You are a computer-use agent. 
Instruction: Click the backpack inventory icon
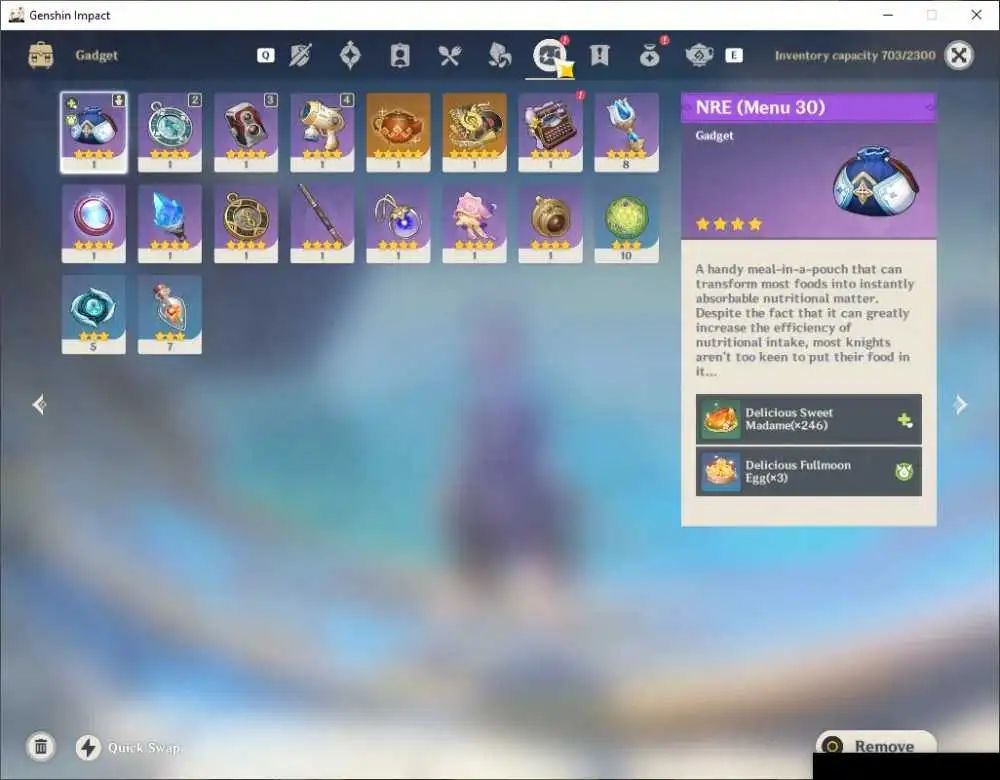point(41,55)
